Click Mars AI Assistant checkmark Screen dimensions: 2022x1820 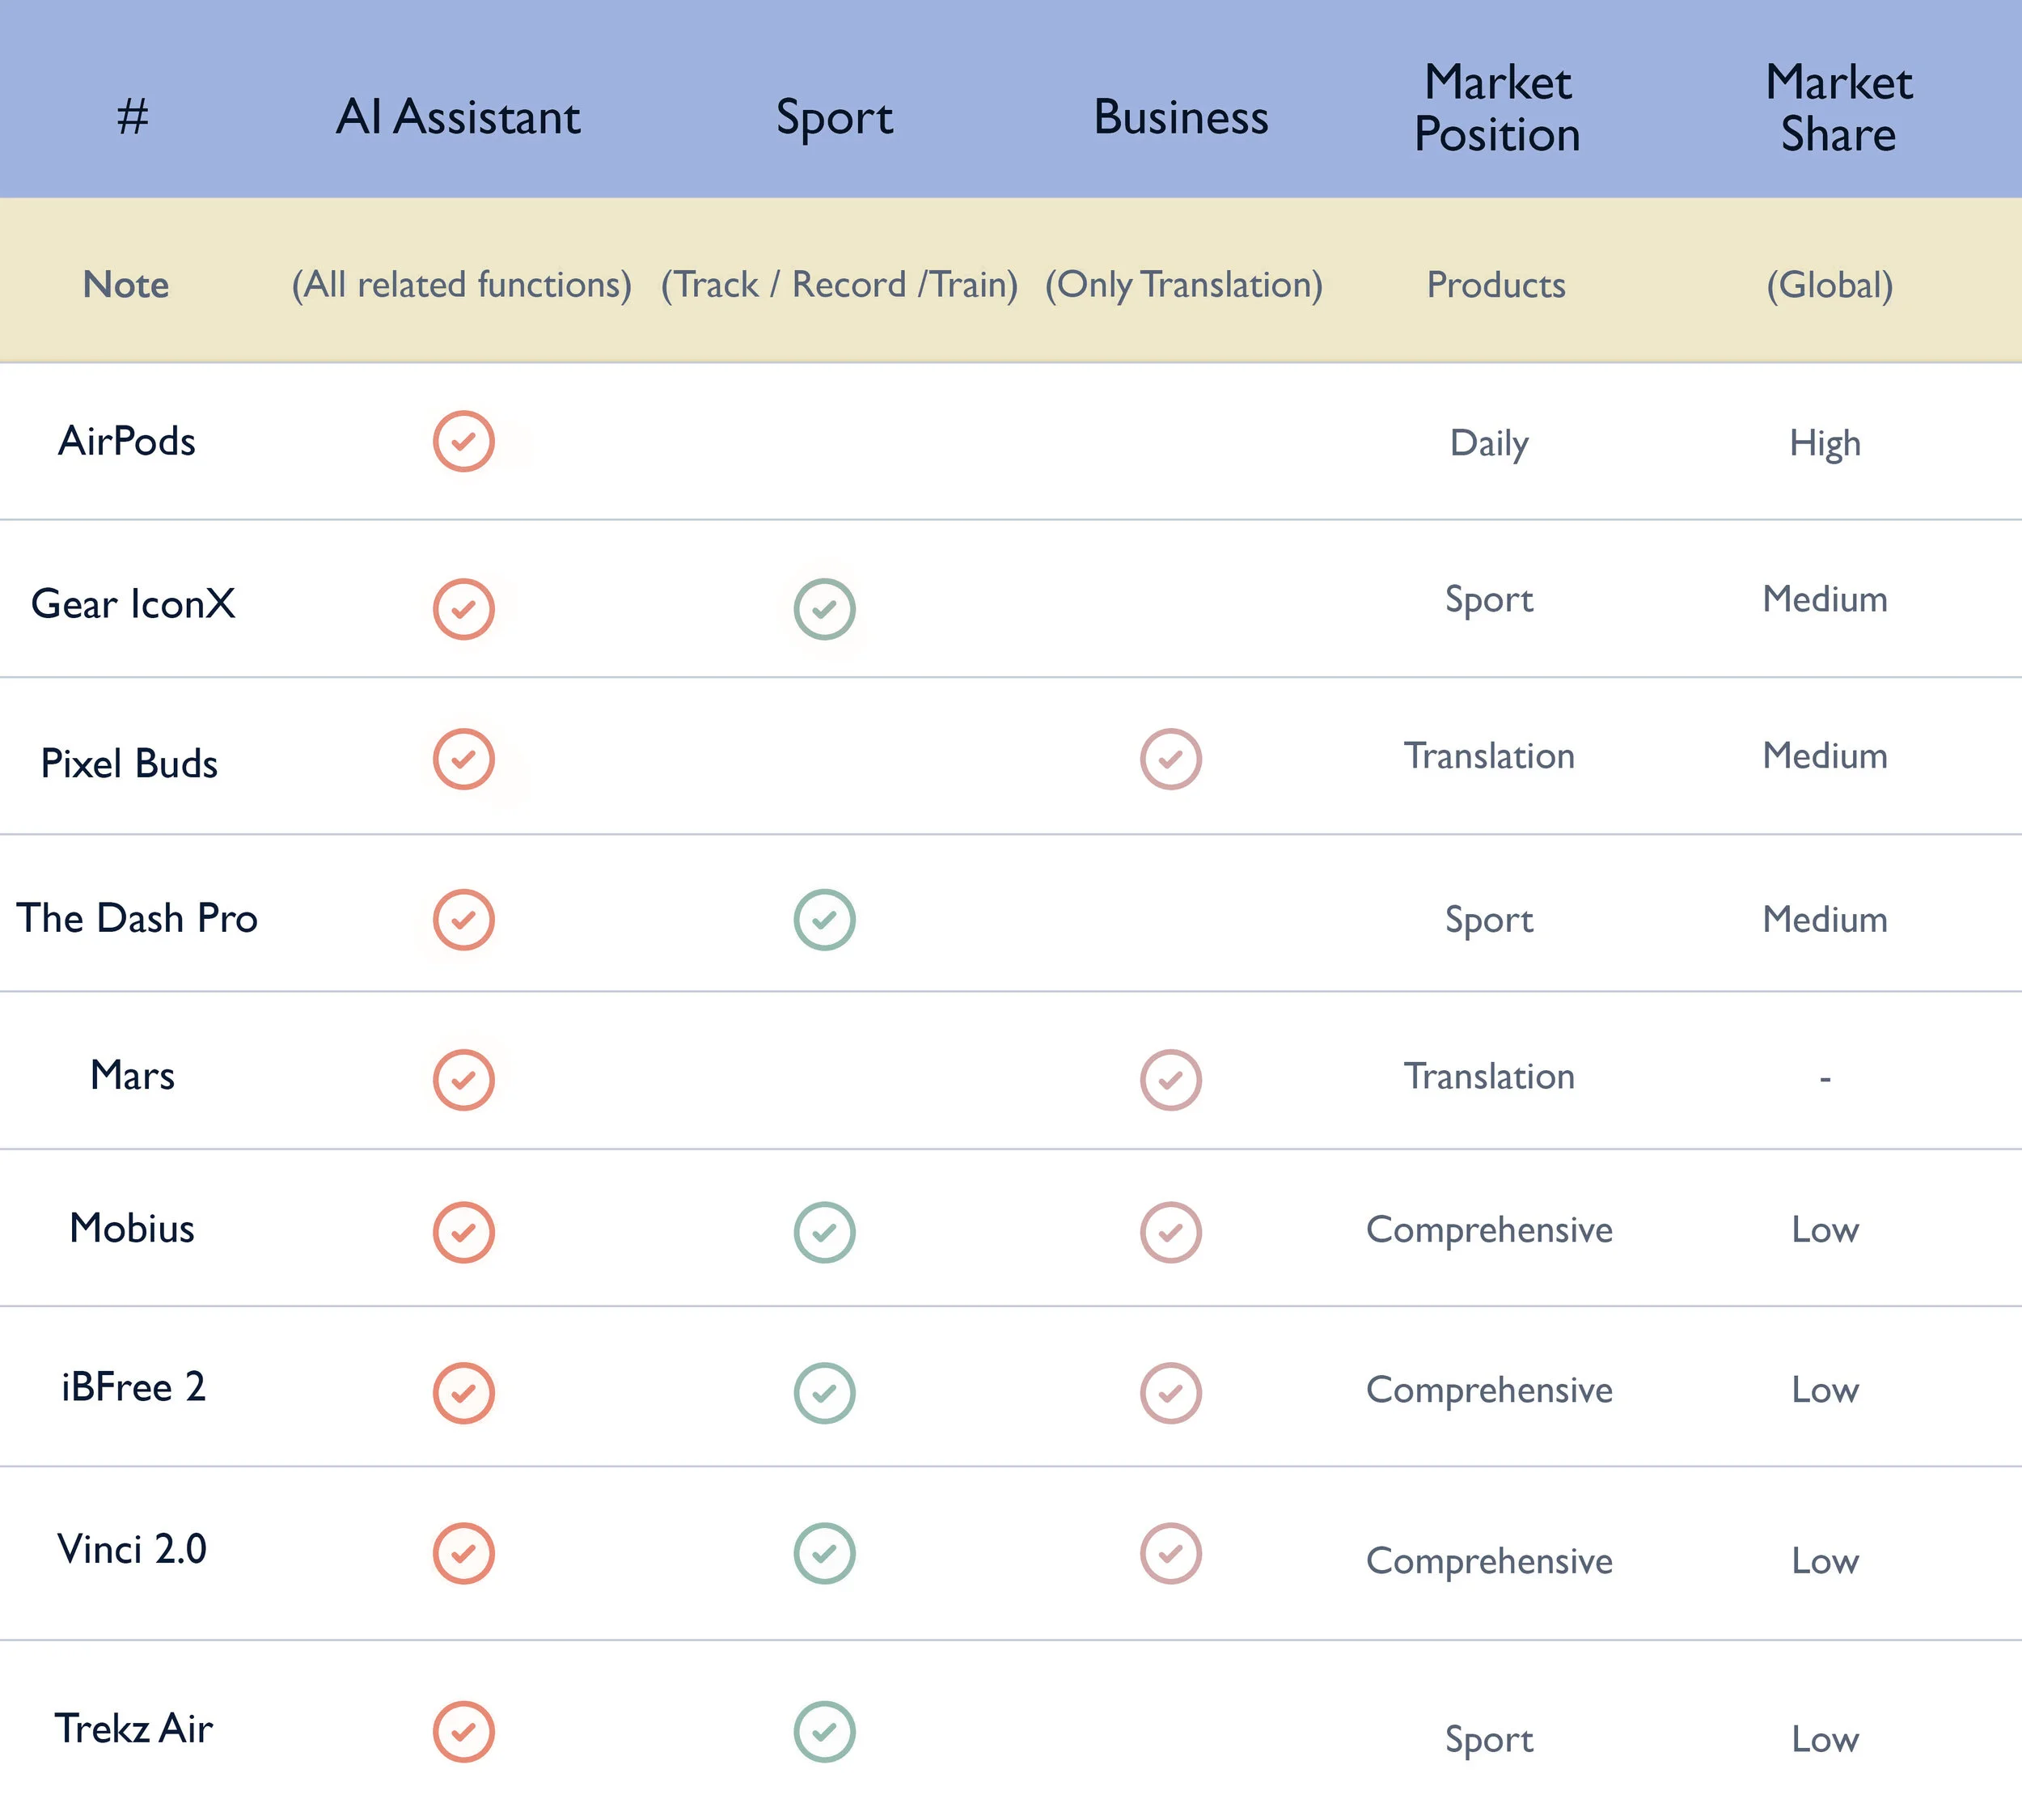pos(463,1080)
